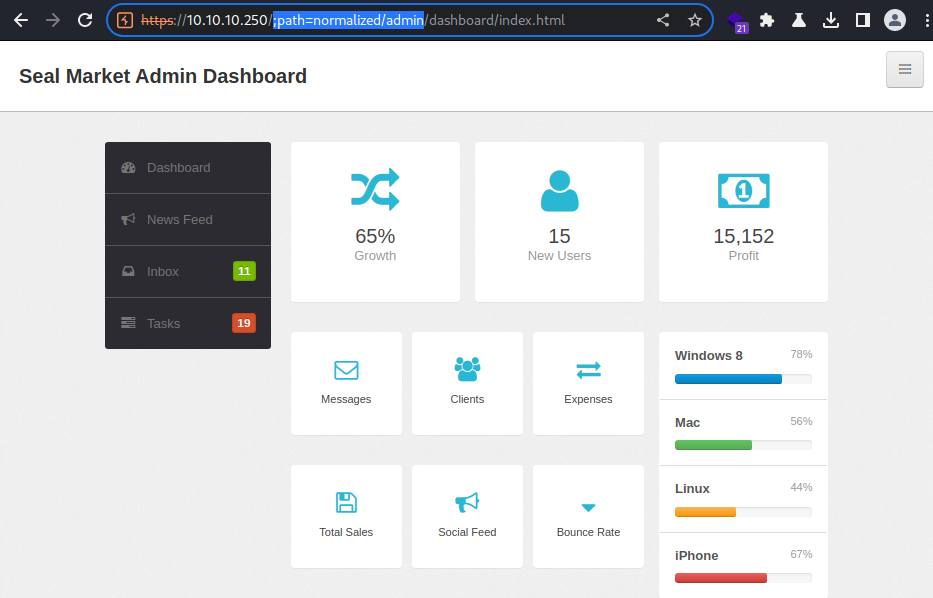Click the Mac 56% value

[801, 421]
